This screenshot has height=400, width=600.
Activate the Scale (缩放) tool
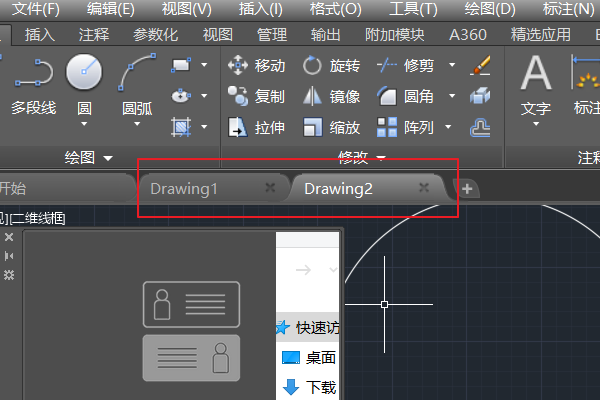331,127
